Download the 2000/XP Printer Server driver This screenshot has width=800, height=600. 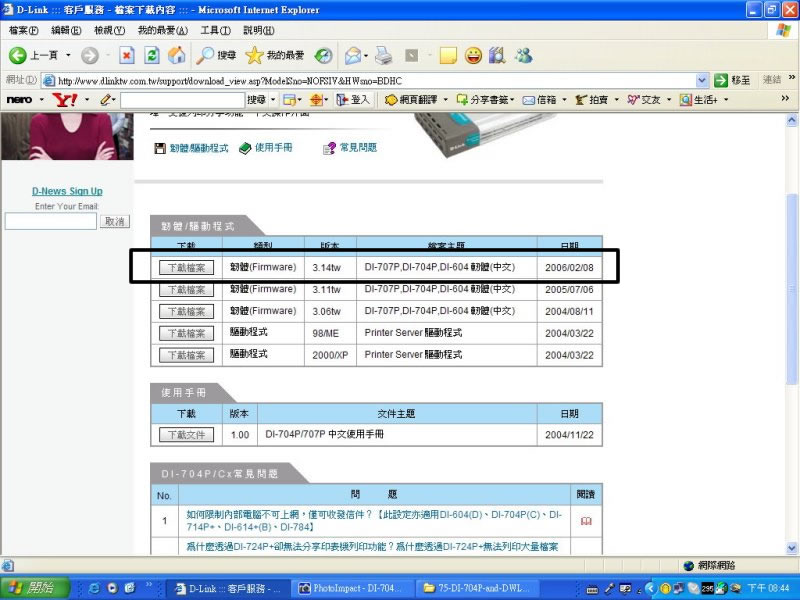pos(186,355)
